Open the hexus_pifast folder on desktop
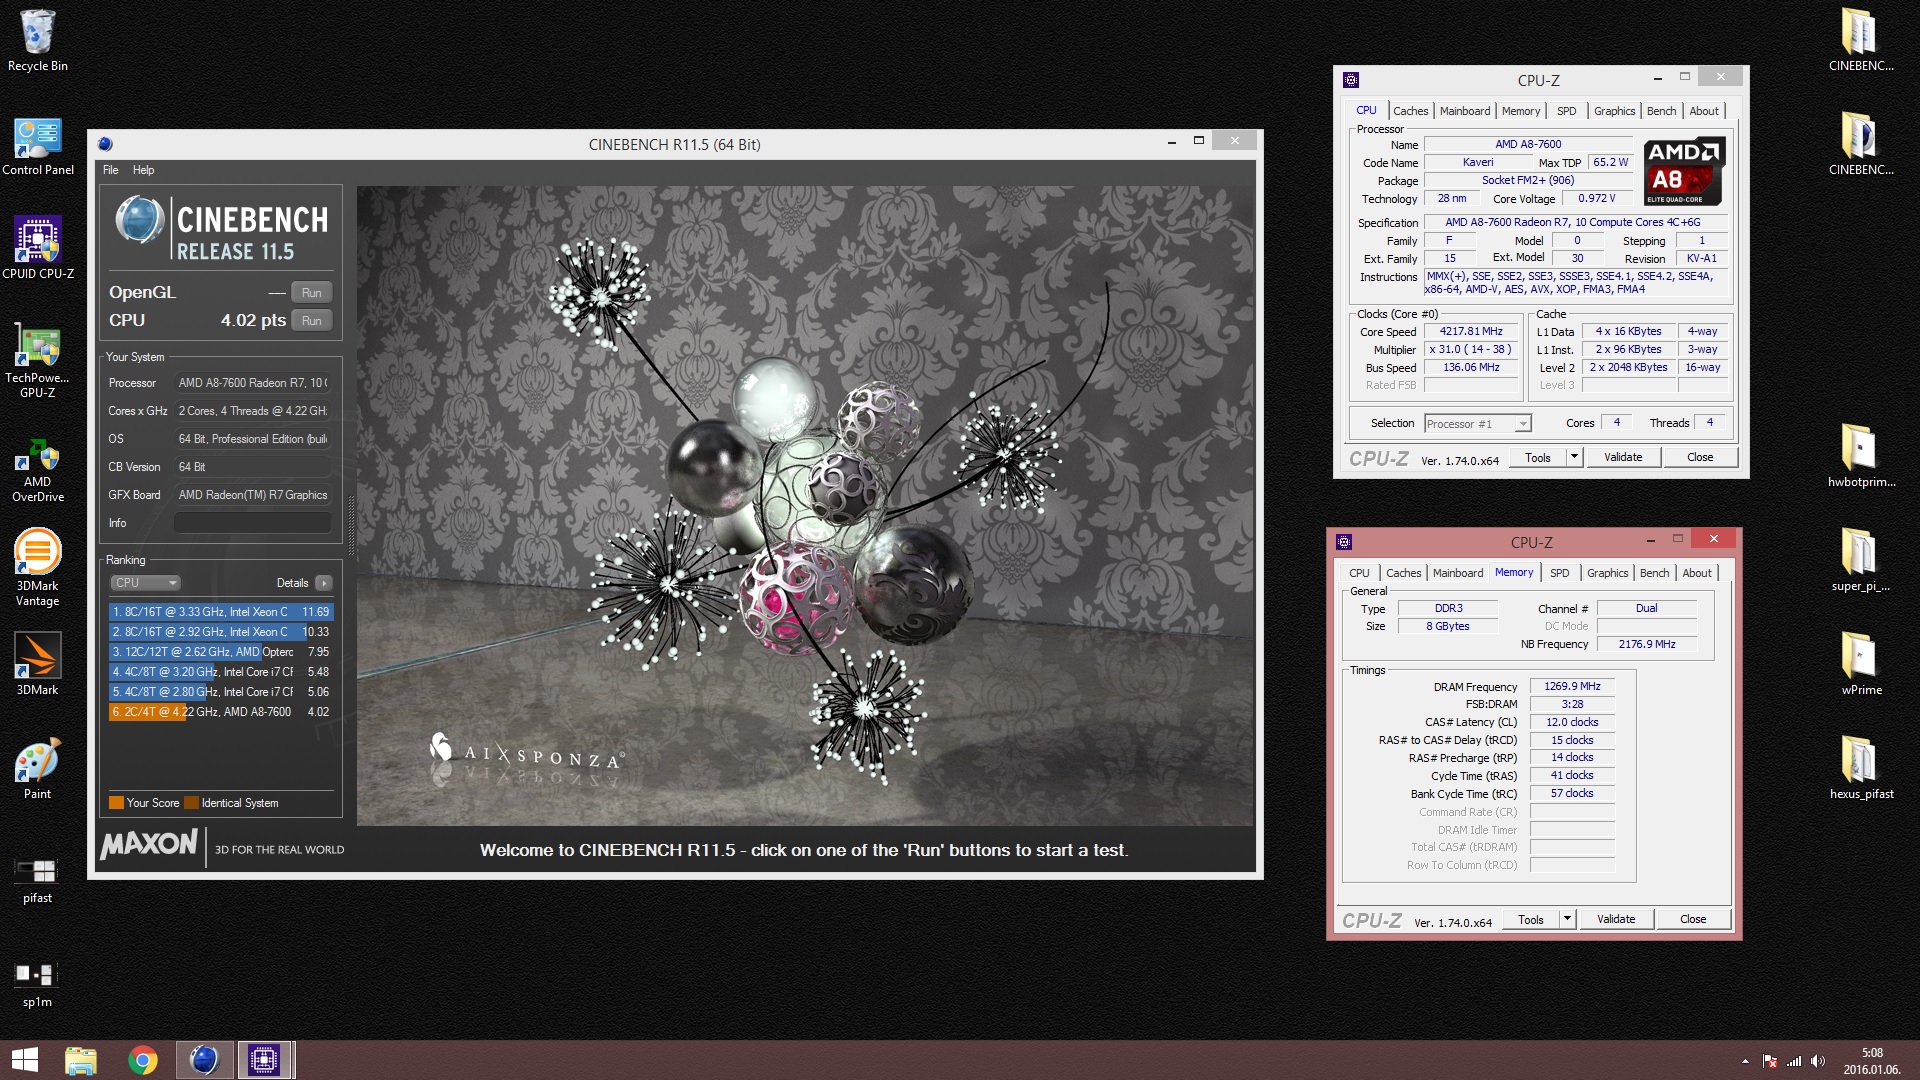This screenshot has height=1080, width=1920. (1860, 768)
